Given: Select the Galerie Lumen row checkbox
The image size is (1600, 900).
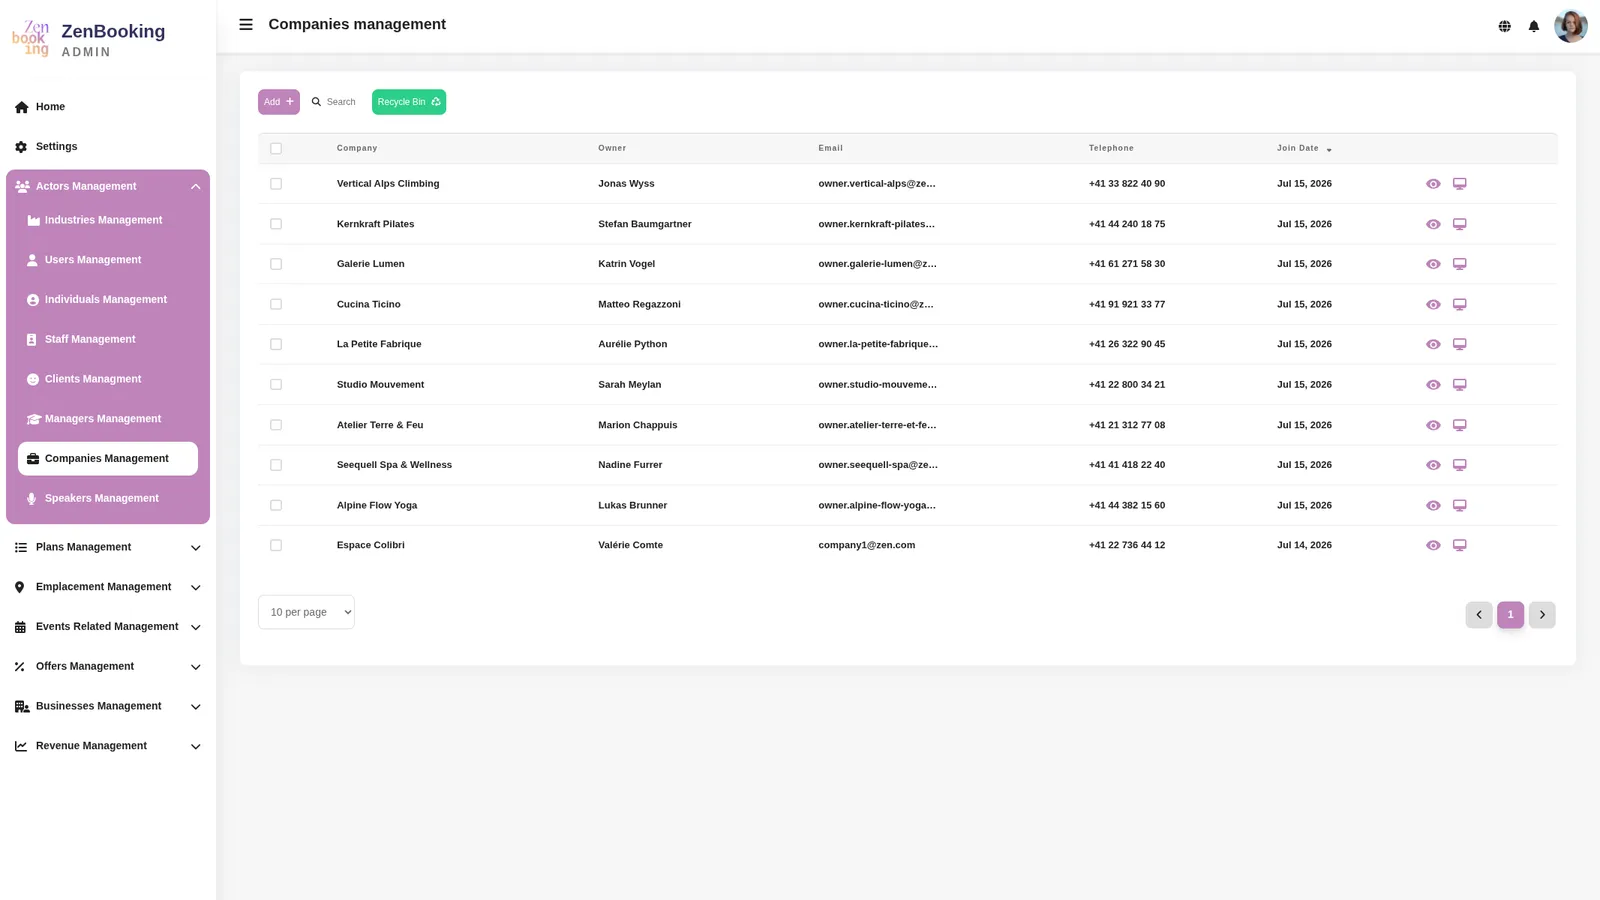Looking at the screenshot, I should pos(276,264).
